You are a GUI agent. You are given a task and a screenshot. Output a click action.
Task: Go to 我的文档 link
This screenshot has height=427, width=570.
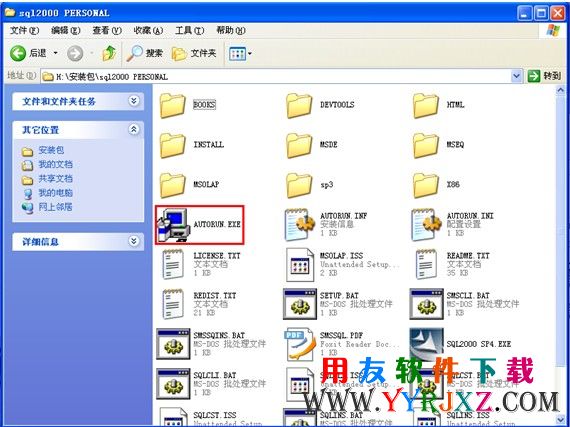[x=47, y=165]
